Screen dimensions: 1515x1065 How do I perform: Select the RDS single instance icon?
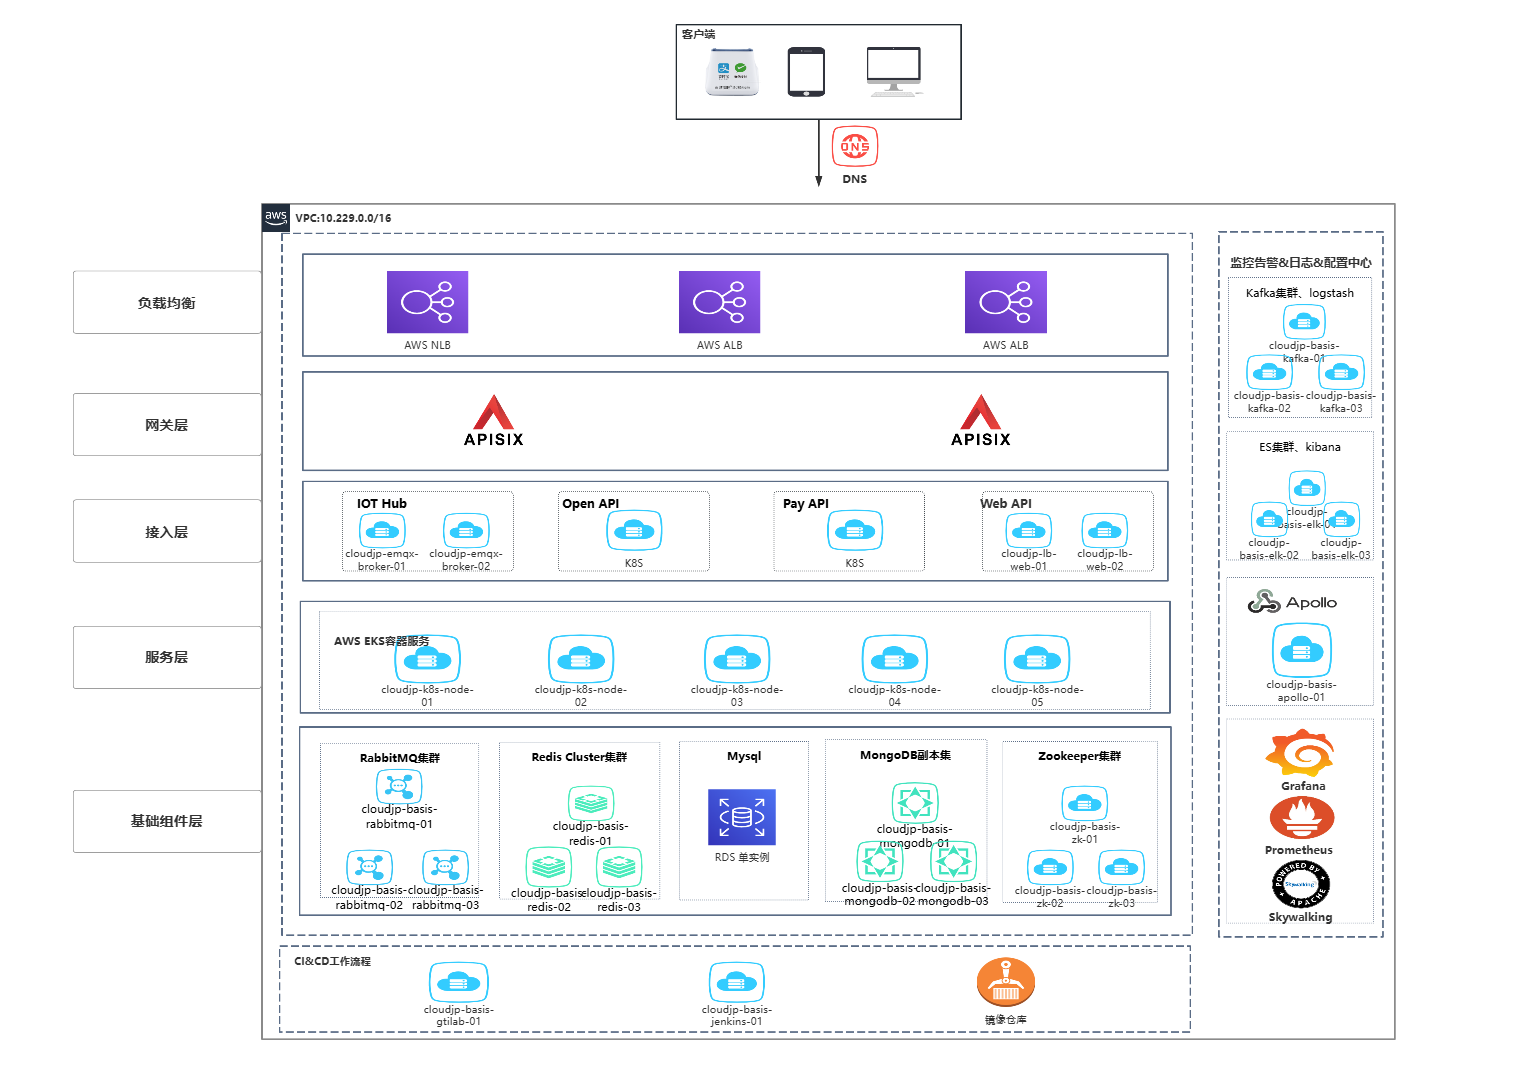(742, 817)
